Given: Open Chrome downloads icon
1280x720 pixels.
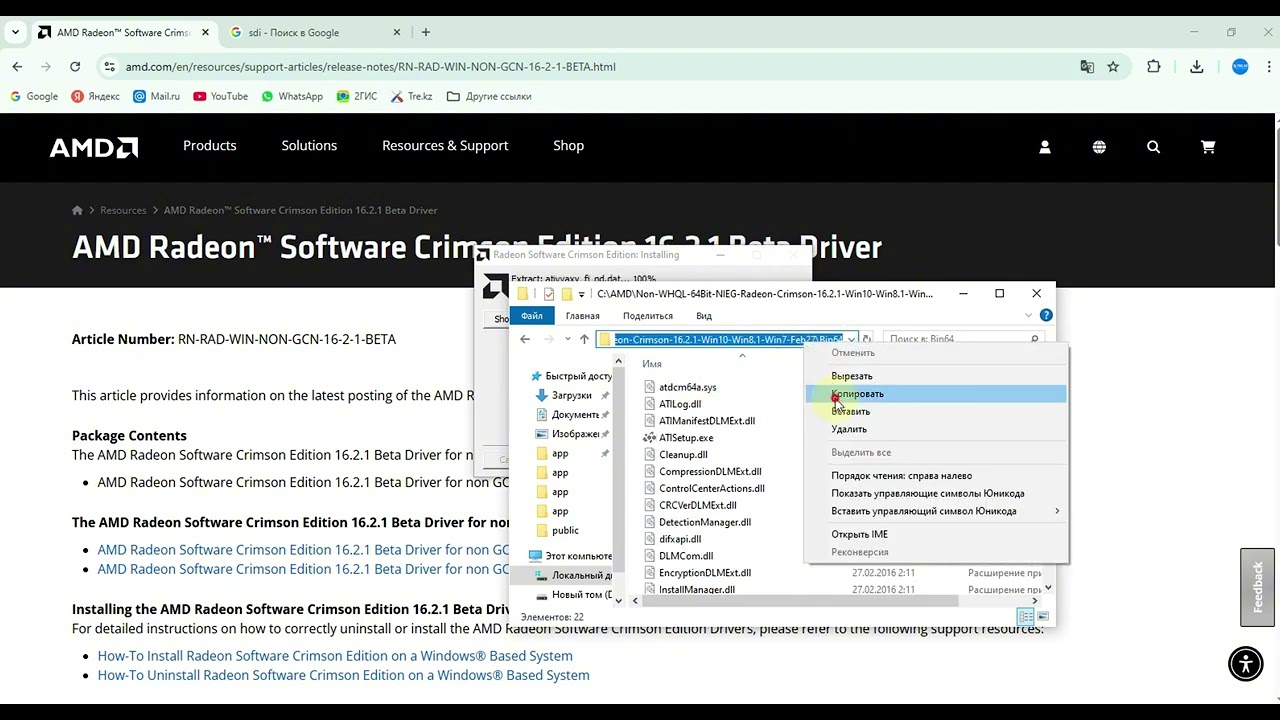Looking at the screenshot, I should click(1197, 67).
